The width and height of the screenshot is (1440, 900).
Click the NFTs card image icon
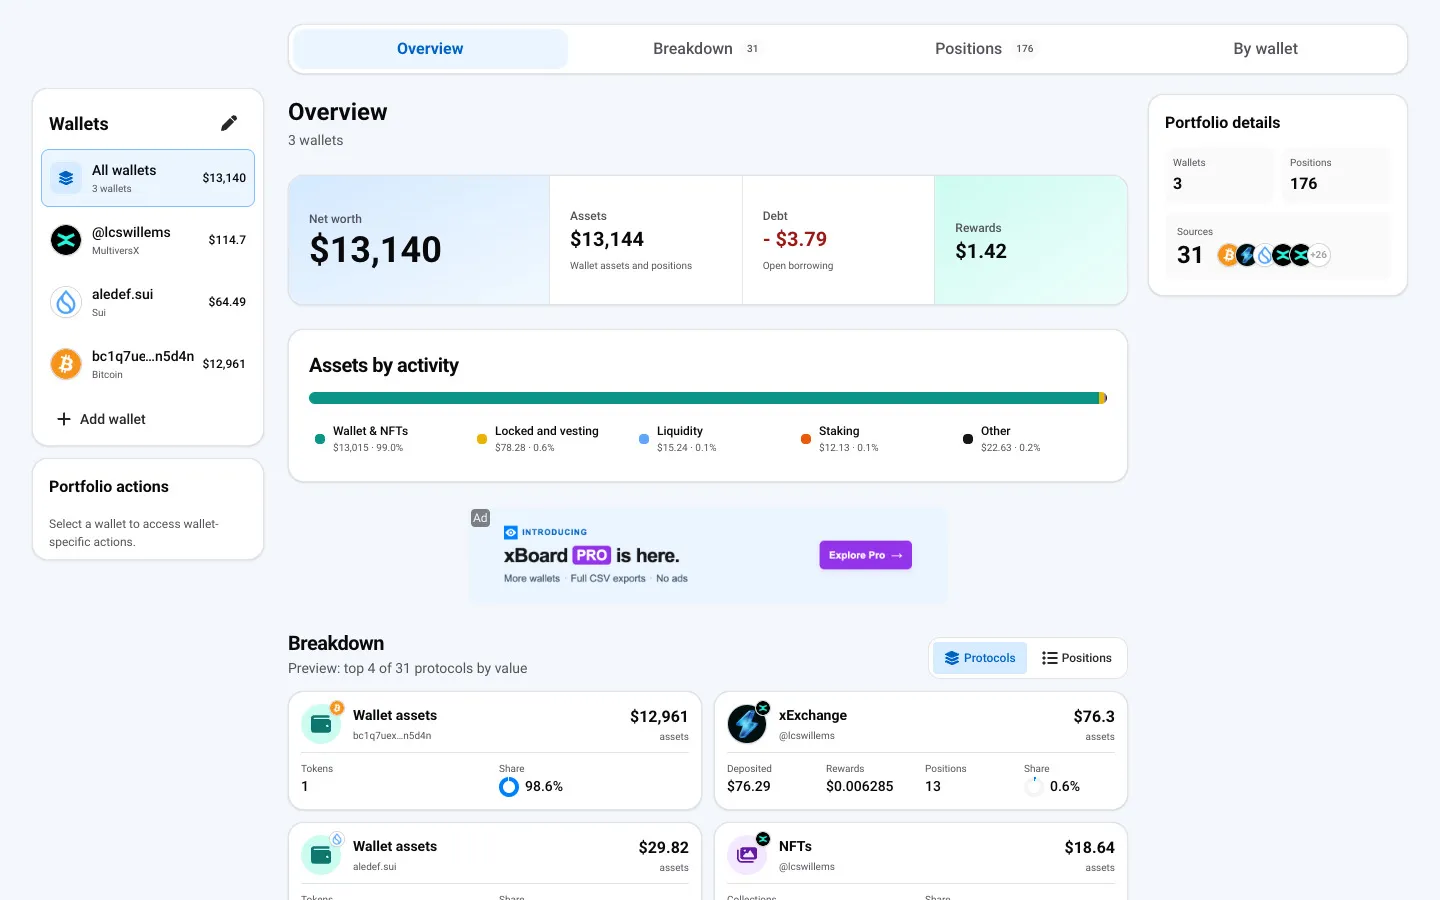pyautogui.click(x=747, y=855)
